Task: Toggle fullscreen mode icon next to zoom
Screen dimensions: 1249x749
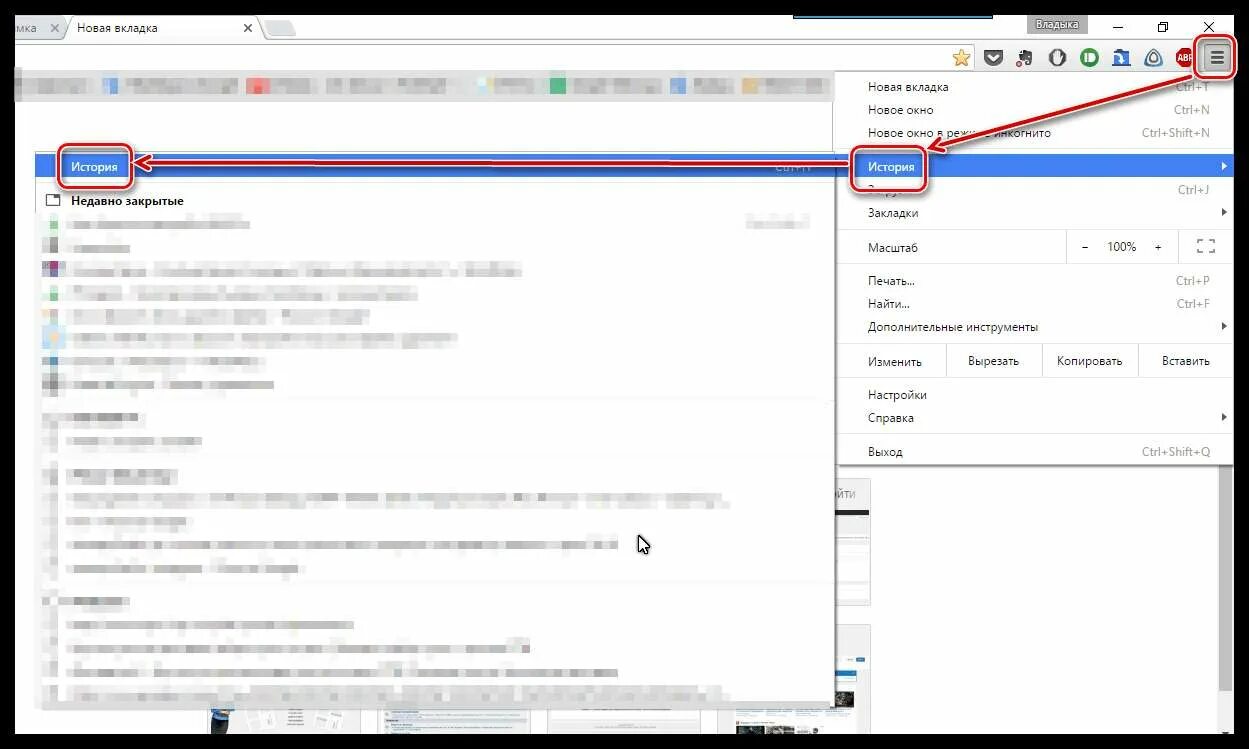Action: pyautogui.click(x=1205, y=246)
